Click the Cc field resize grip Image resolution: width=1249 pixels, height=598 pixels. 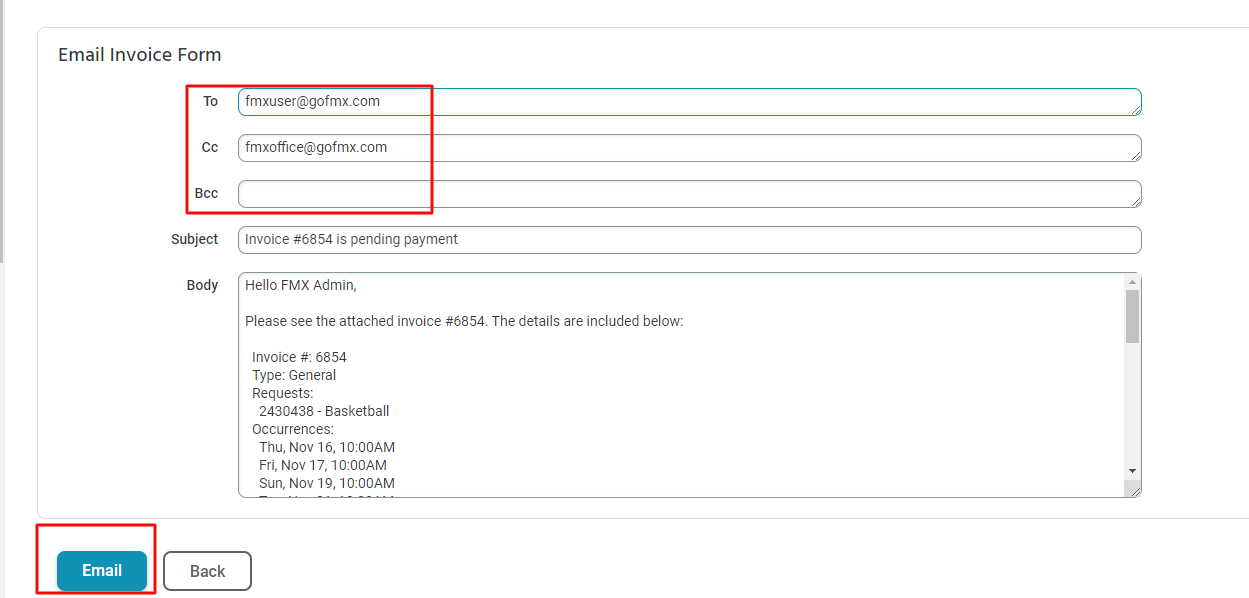(1135, 156)
